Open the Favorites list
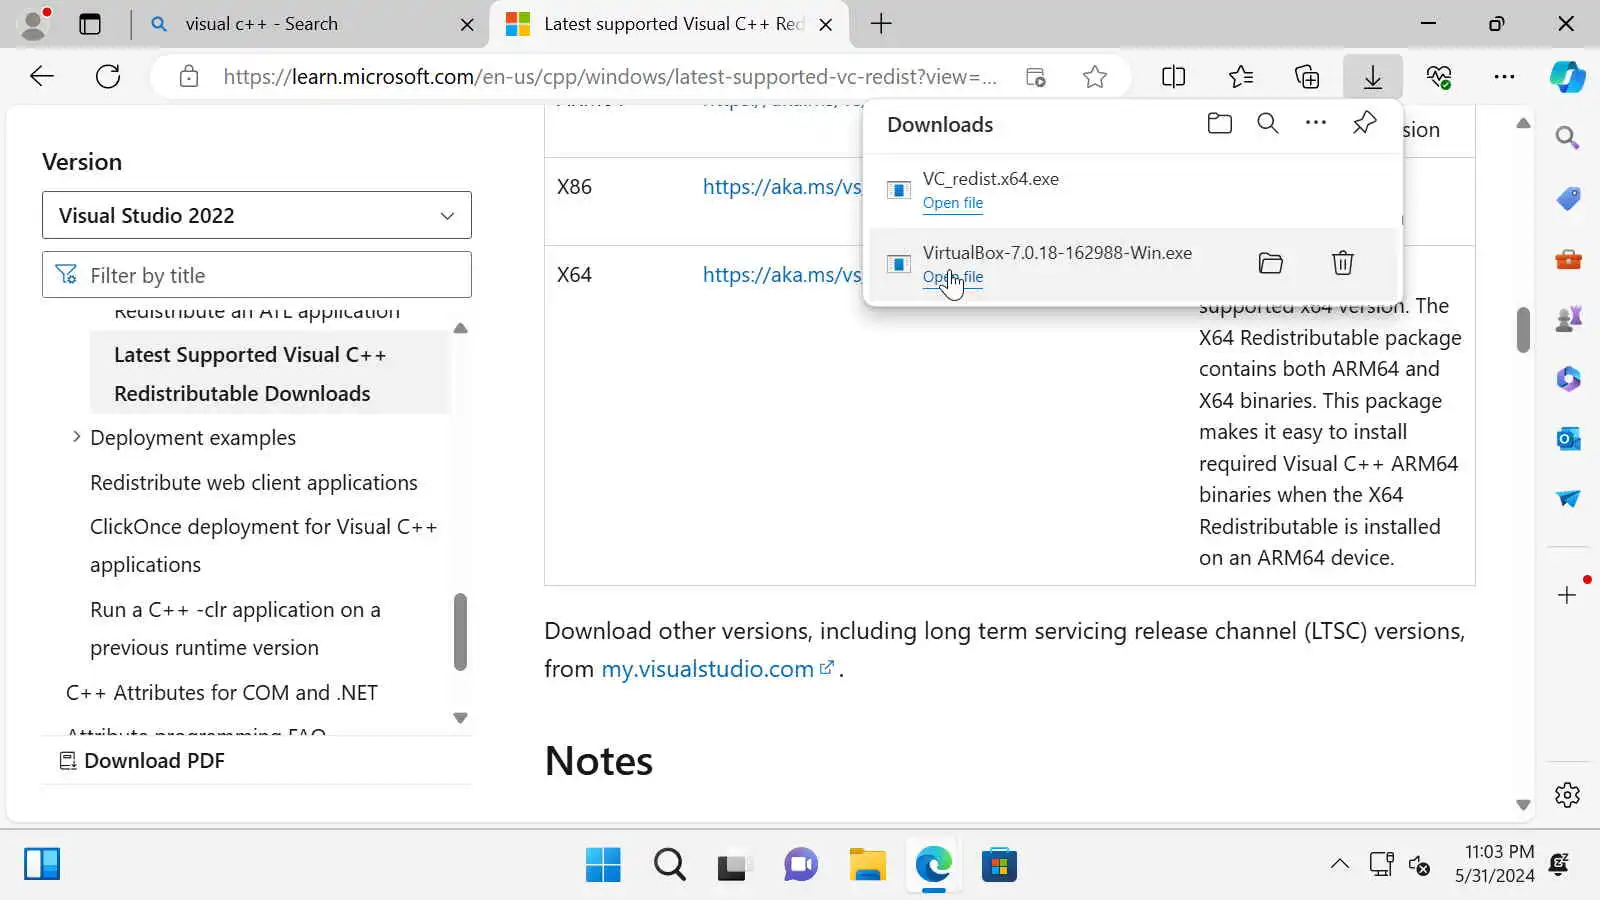Viewport: 1600px width, 900px height. click(1241, 76)
